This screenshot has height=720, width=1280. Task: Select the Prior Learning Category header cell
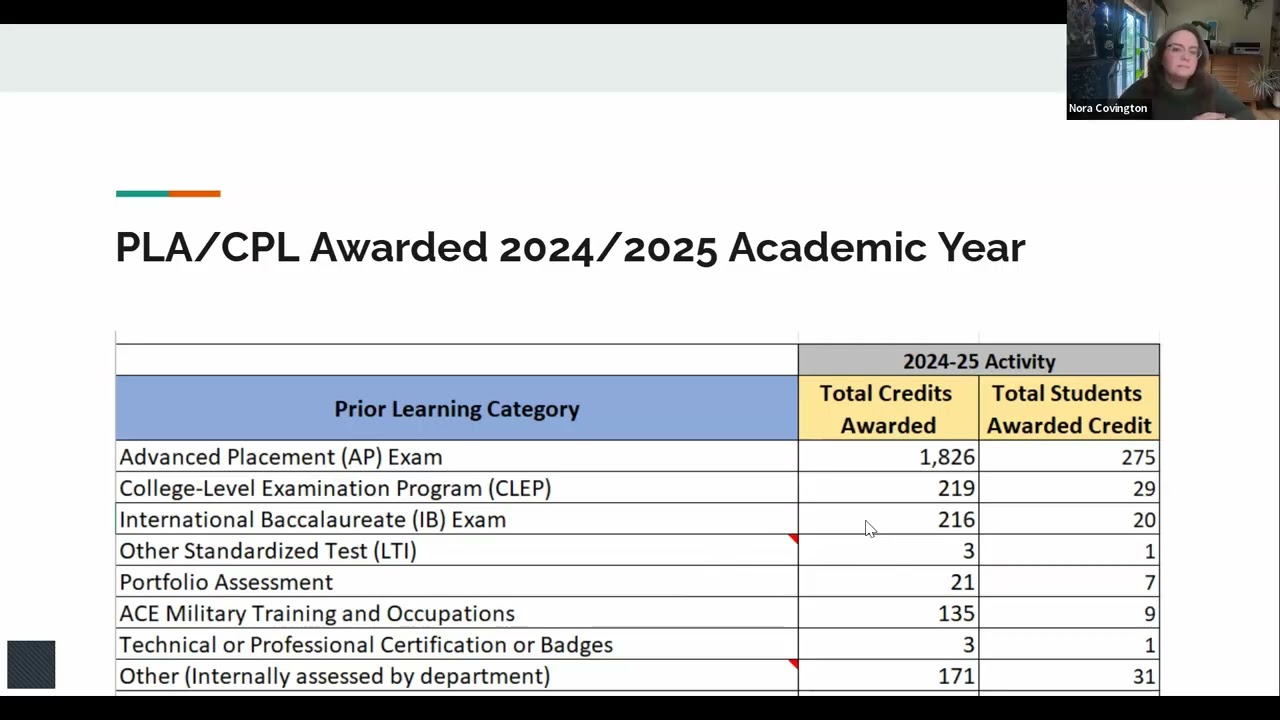pyautogui.click(x=457, y=408)
